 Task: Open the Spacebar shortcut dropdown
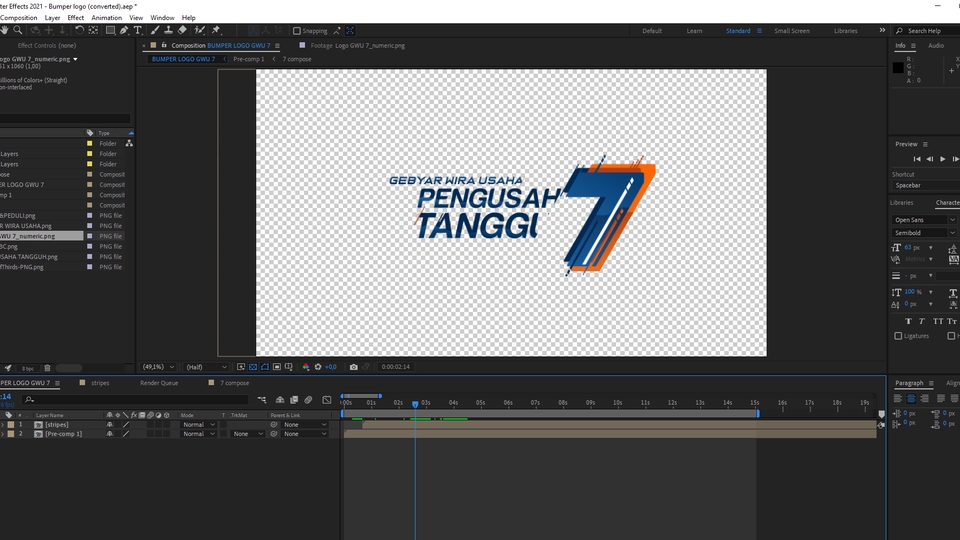(926, 185)
